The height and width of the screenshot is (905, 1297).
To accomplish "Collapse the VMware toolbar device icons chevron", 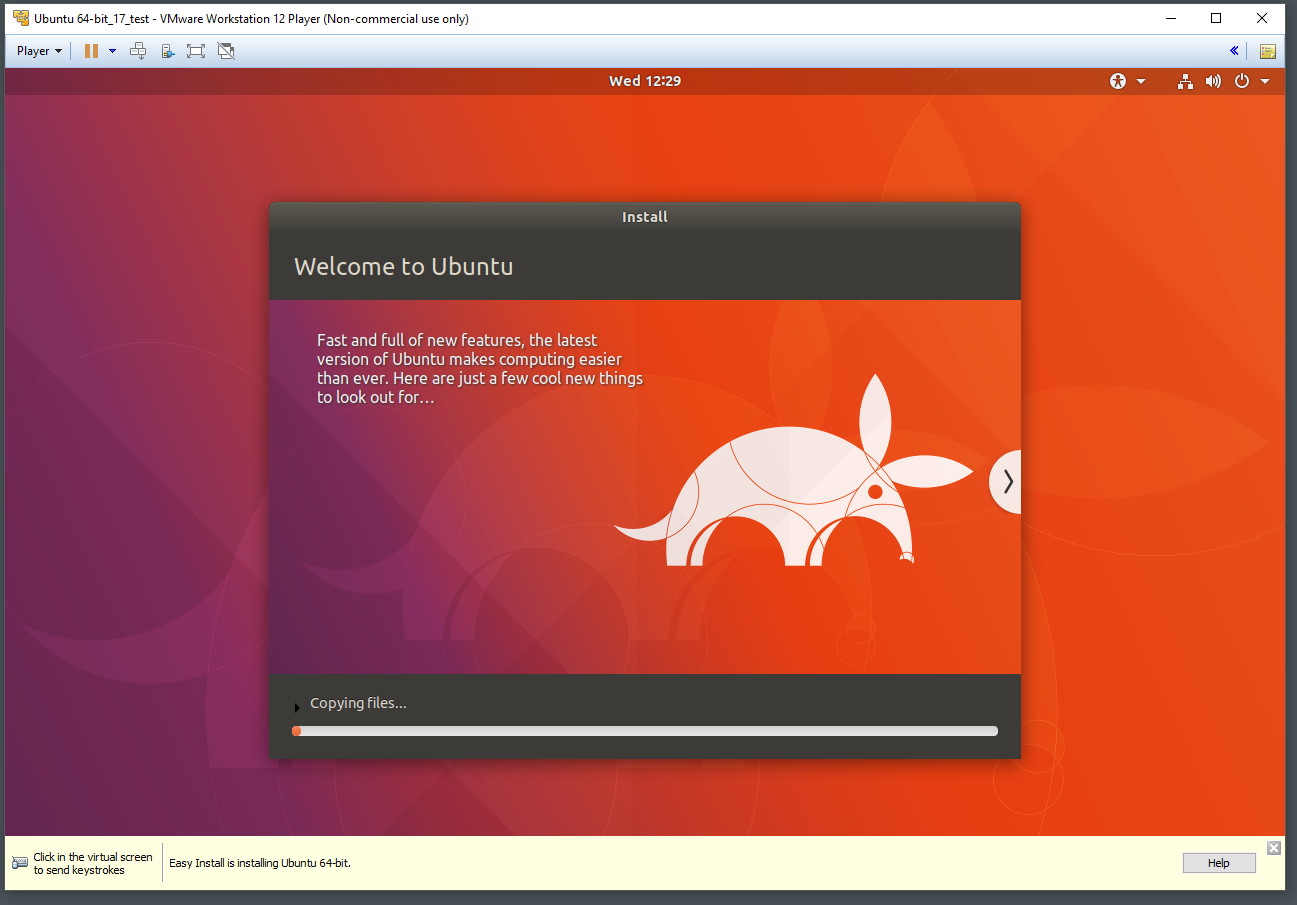I will (x=1234, y=51).
